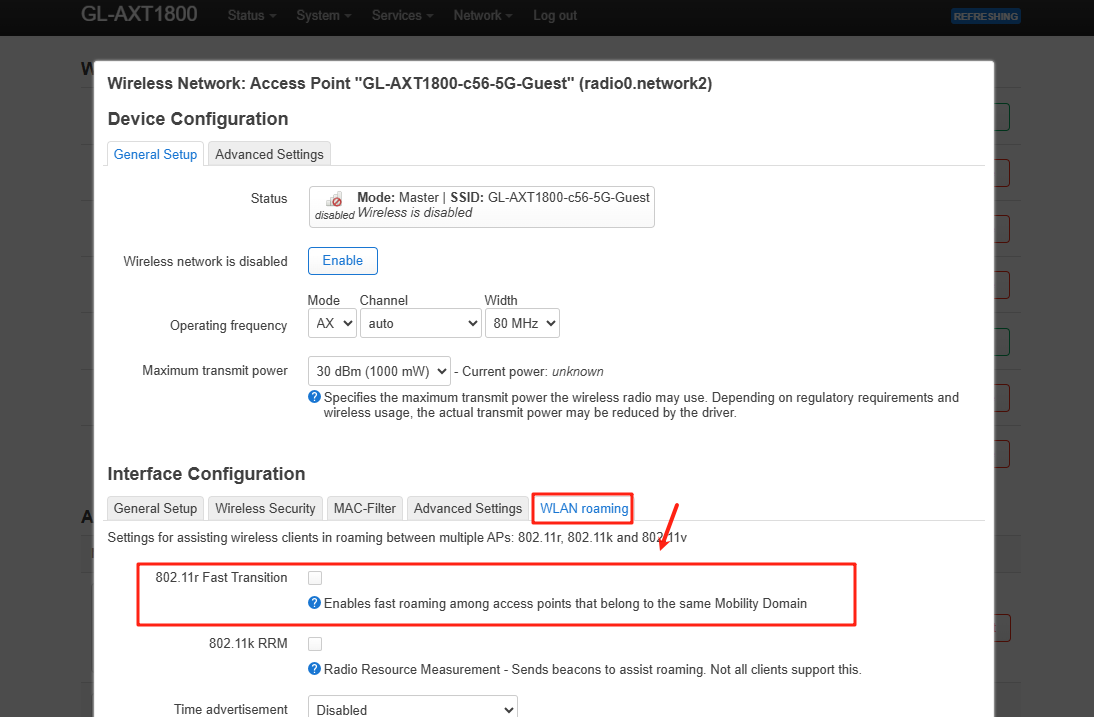Viewport: 1094px width, 717px height.
Task: Open the Mode dropdown set to AX
Action: [332, 323]
